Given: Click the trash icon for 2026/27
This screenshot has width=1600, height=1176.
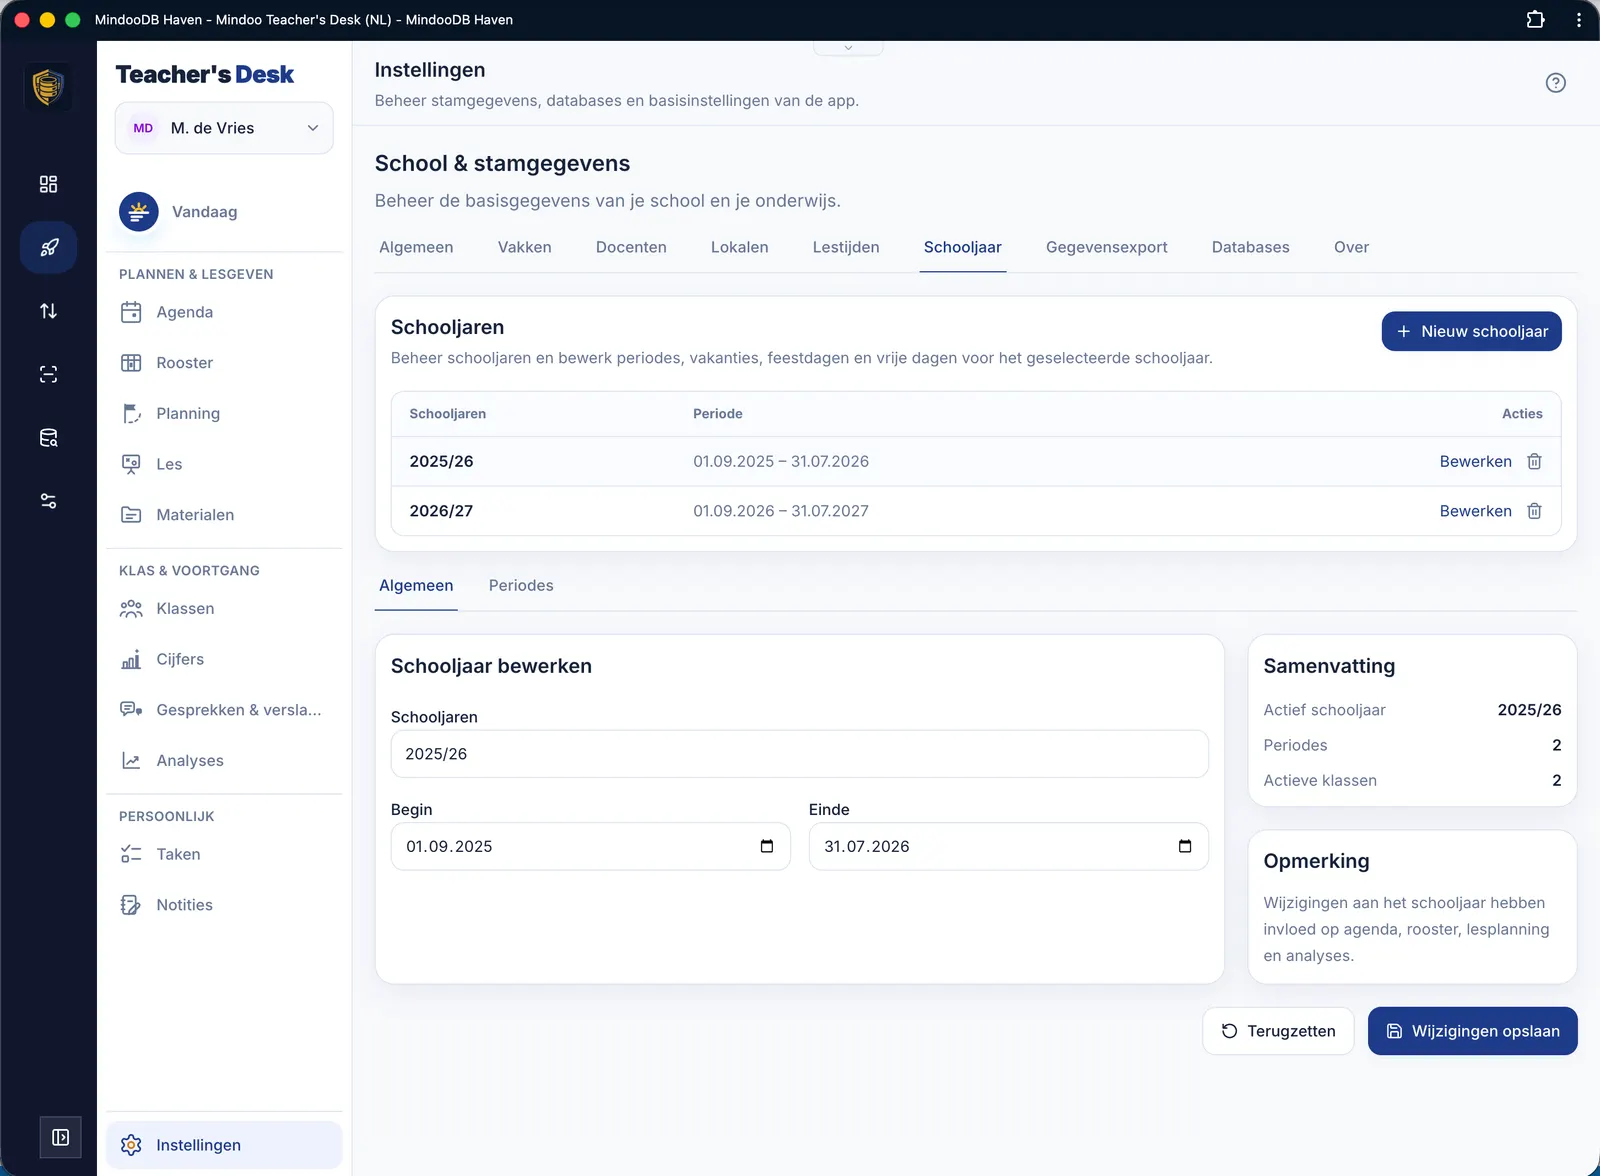Looking at the screenshot, I should click(1534, 511).
